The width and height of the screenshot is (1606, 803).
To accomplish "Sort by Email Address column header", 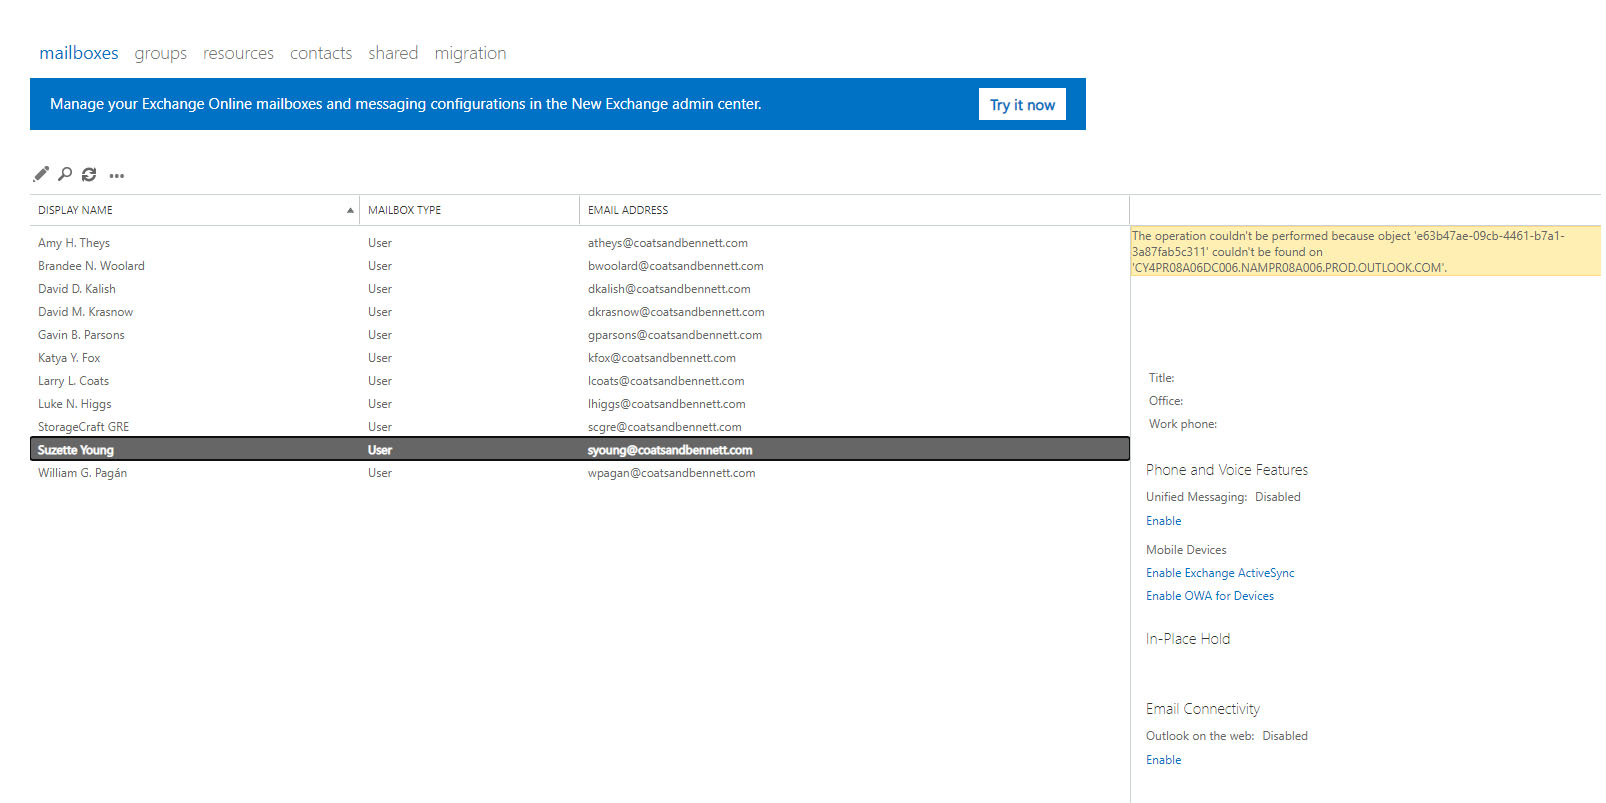I will (x=854, y=210).
